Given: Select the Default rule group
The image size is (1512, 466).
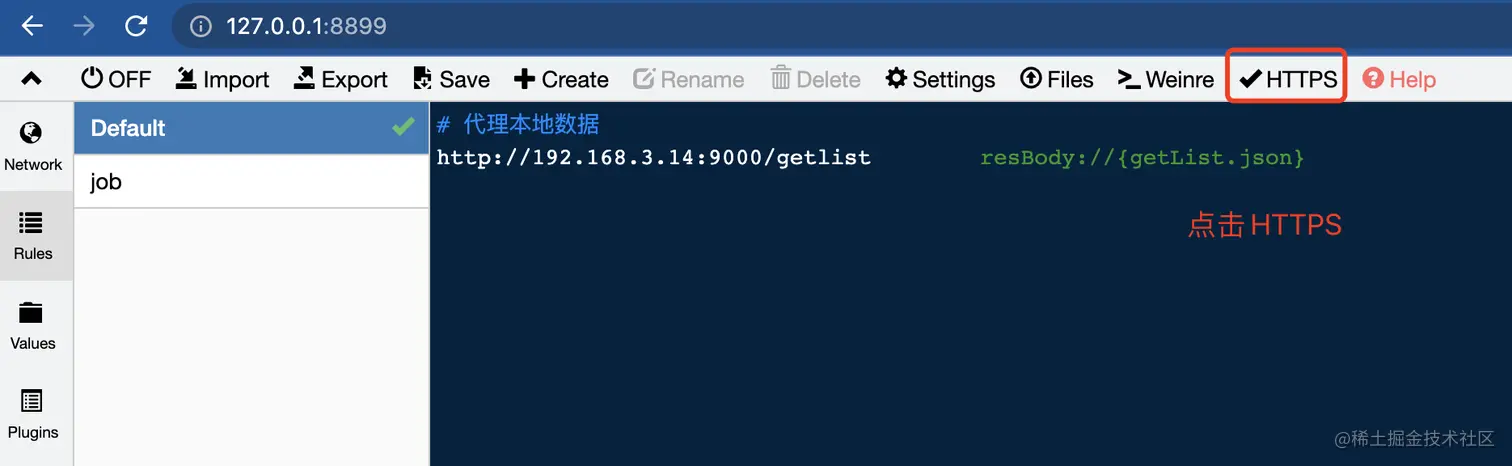Looking at the screenshot, I should 252,128.
